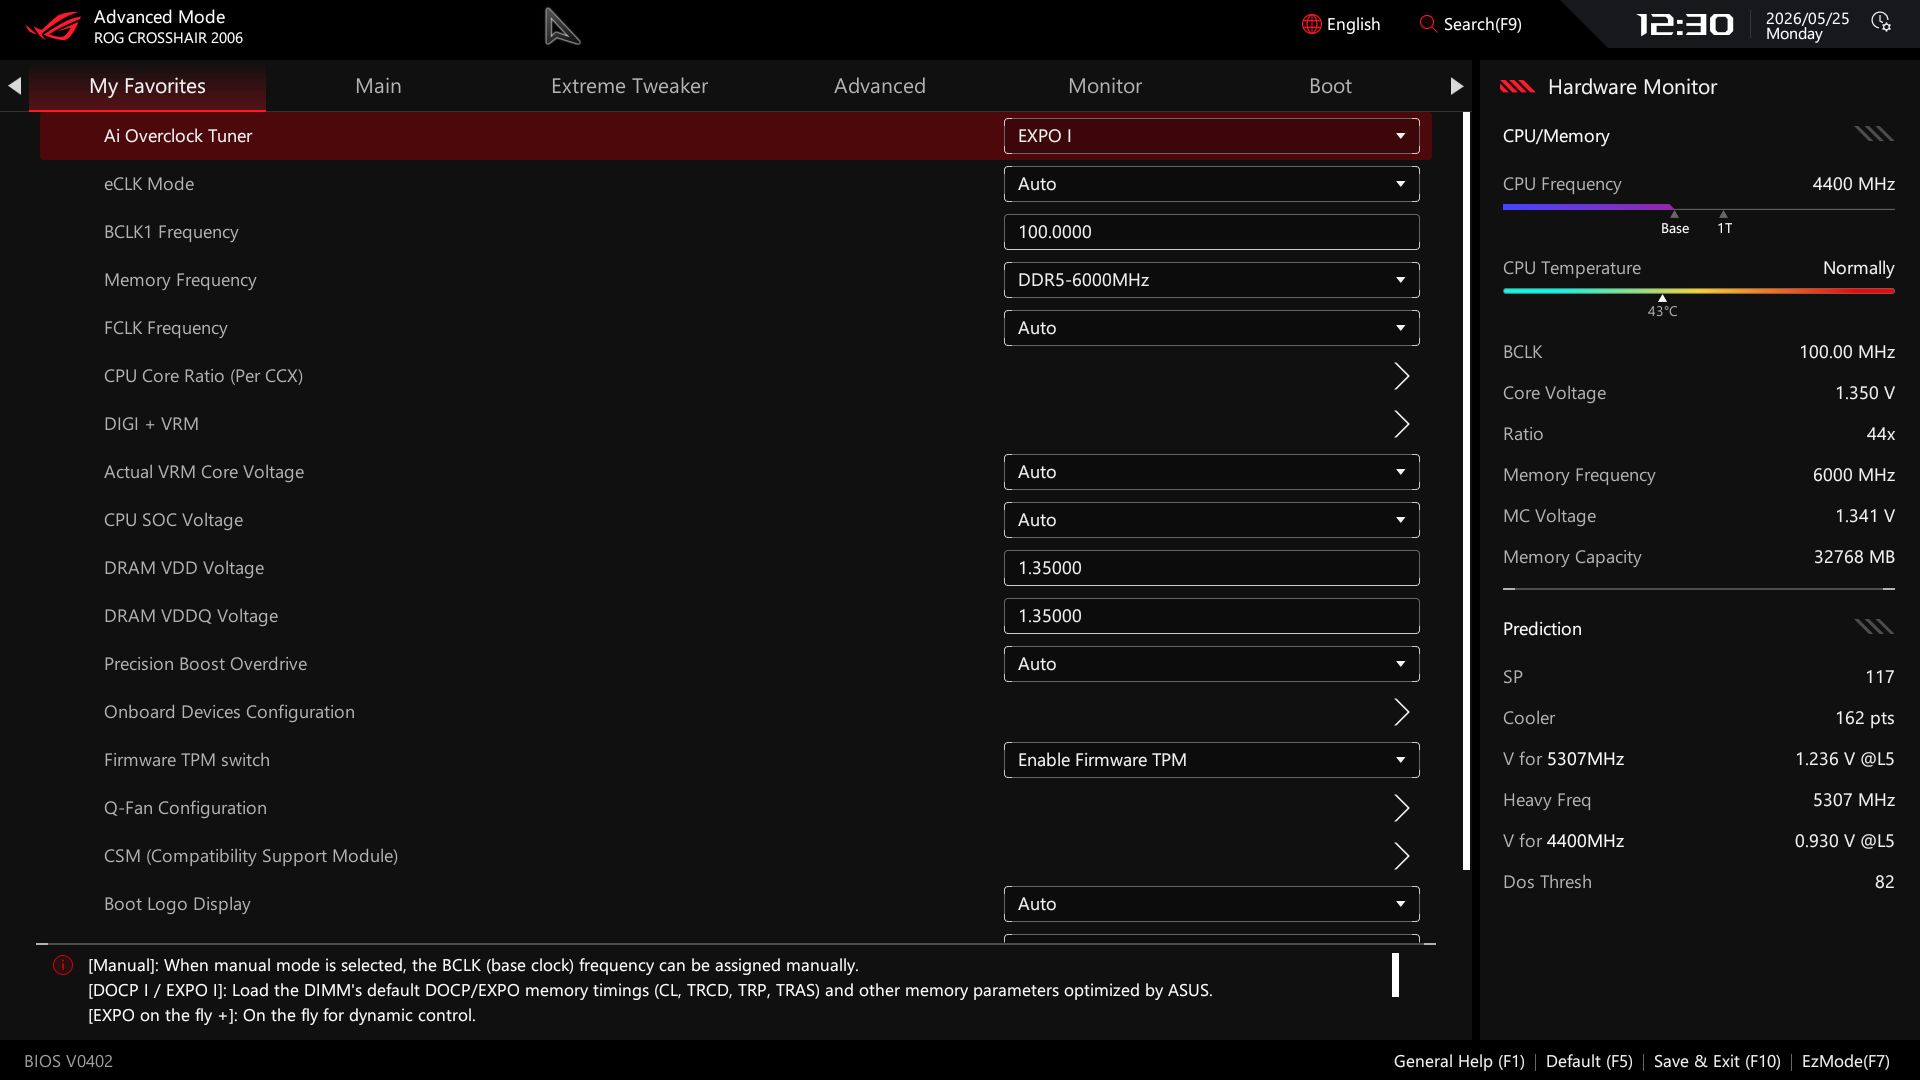Click the Heavy Freq 5307 MHz value
This screenshot has width=1920, height=1080.
click(1854, 800)
